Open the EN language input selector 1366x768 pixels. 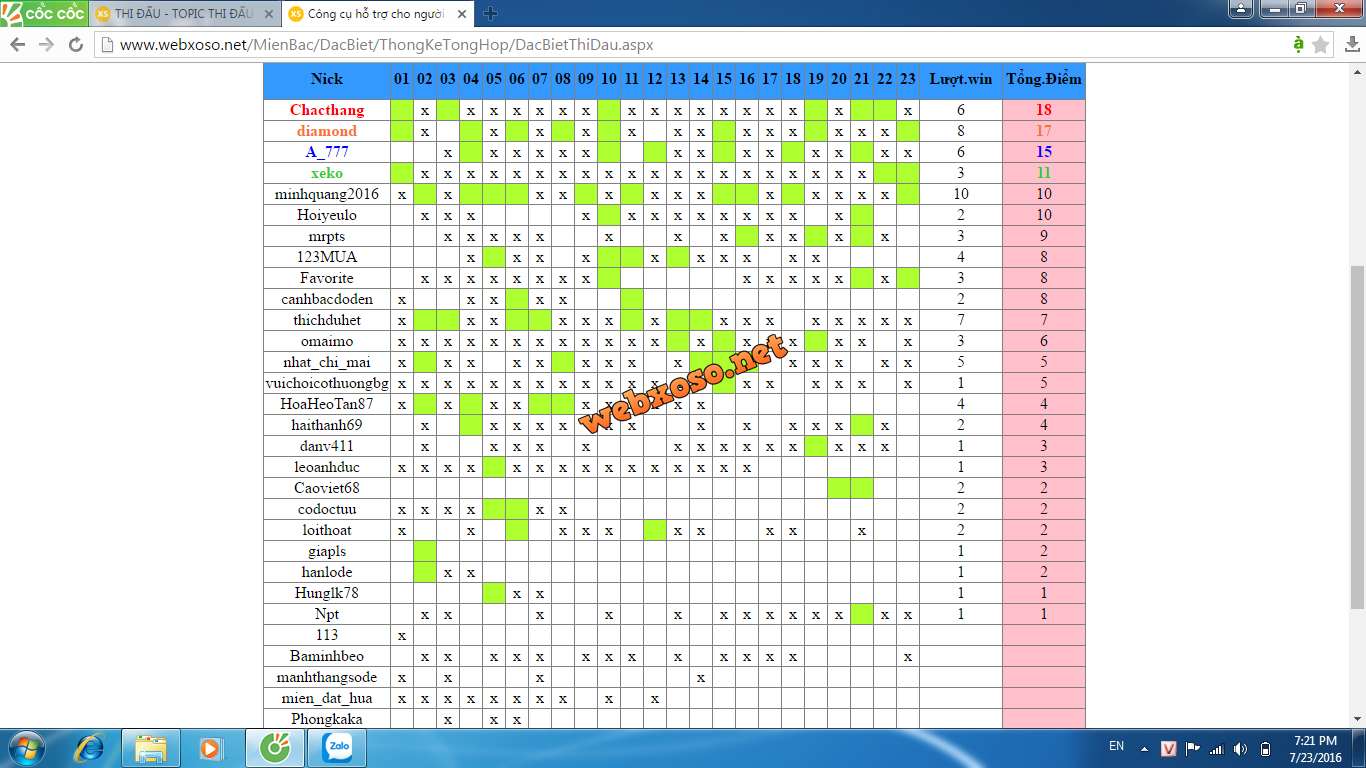click(1116, 746)
